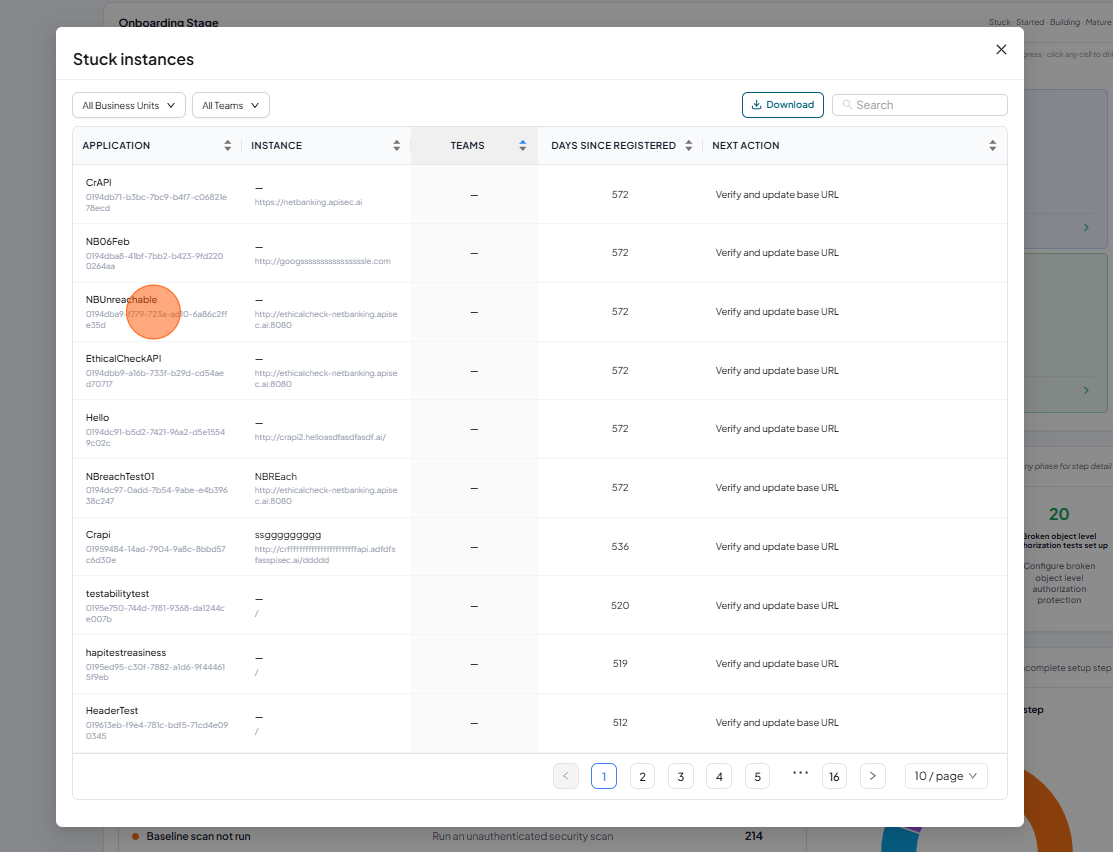
Task: Open the All Teams dropdown
Action: click(231, 105)
